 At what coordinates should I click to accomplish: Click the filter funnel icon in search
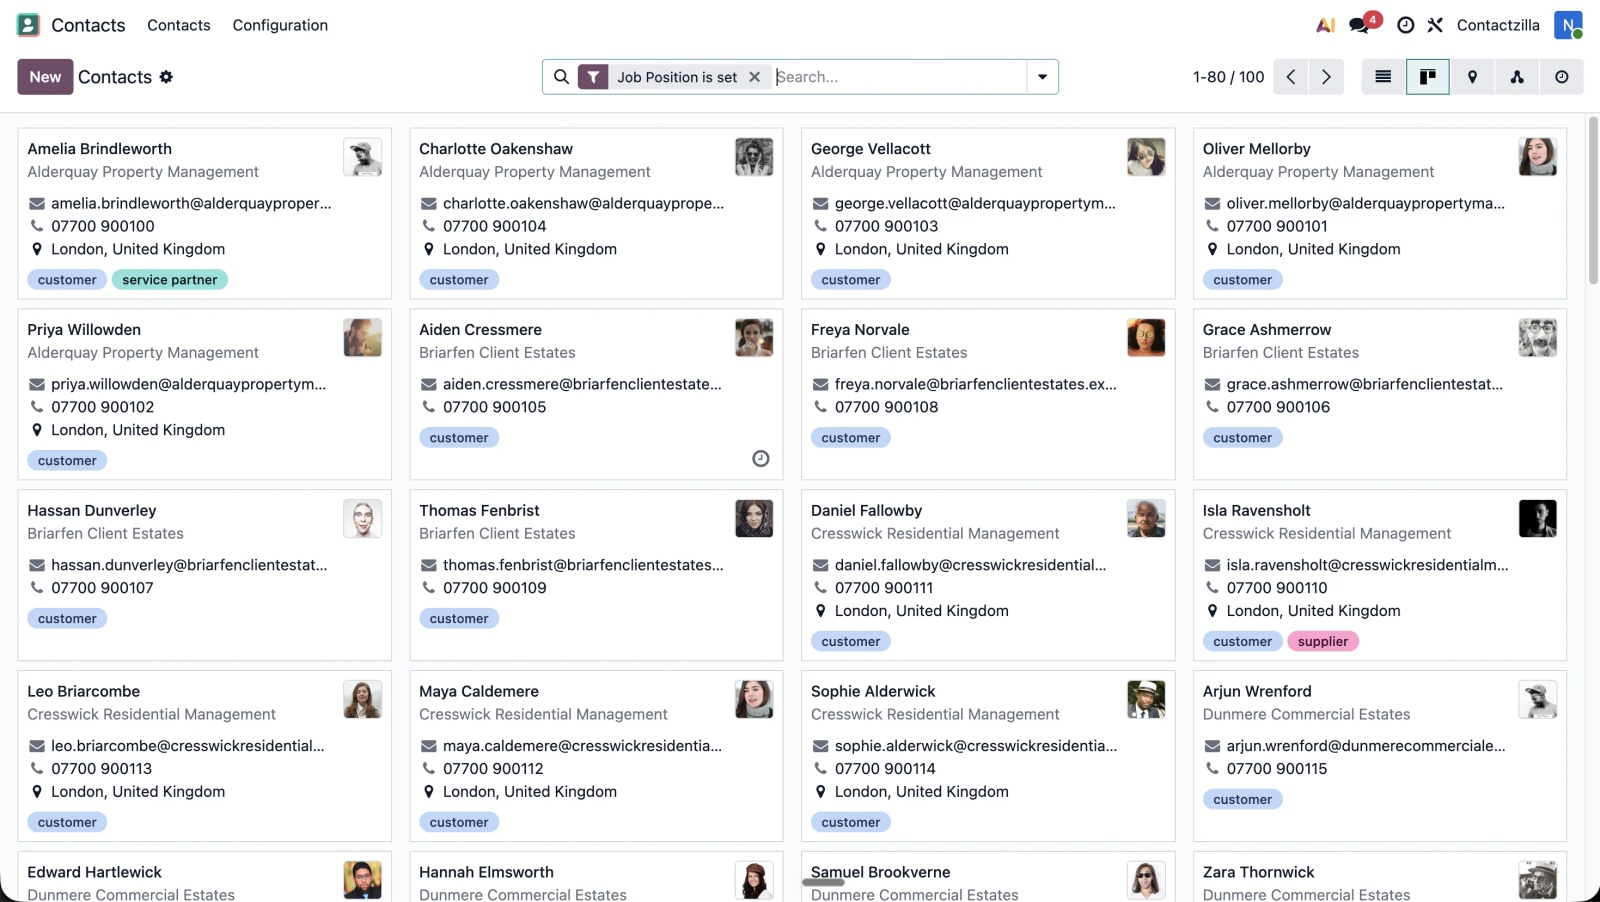tap(593, 77)
